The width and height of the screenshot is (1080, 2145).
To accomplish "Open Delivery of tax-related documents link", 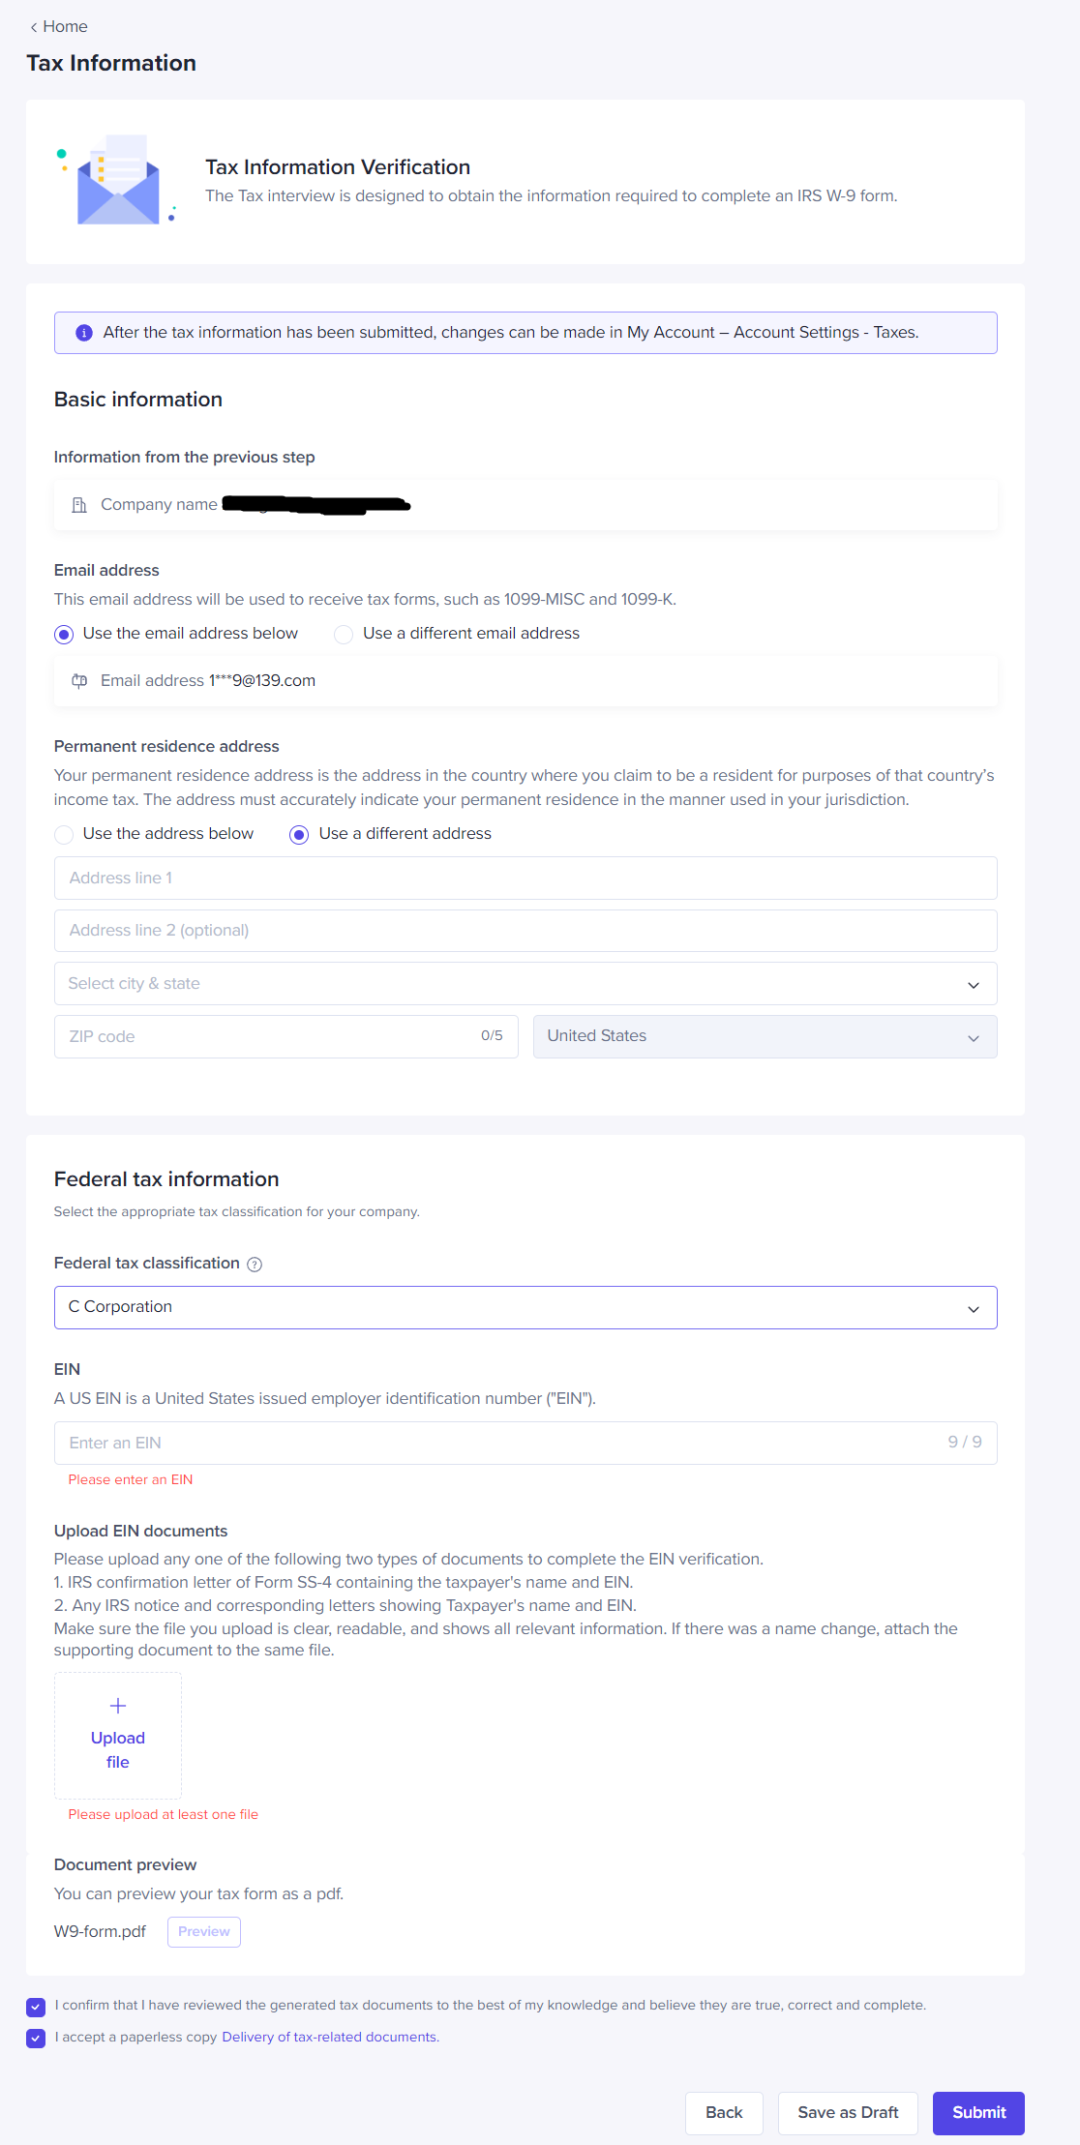I will [x=330, y=2037].
